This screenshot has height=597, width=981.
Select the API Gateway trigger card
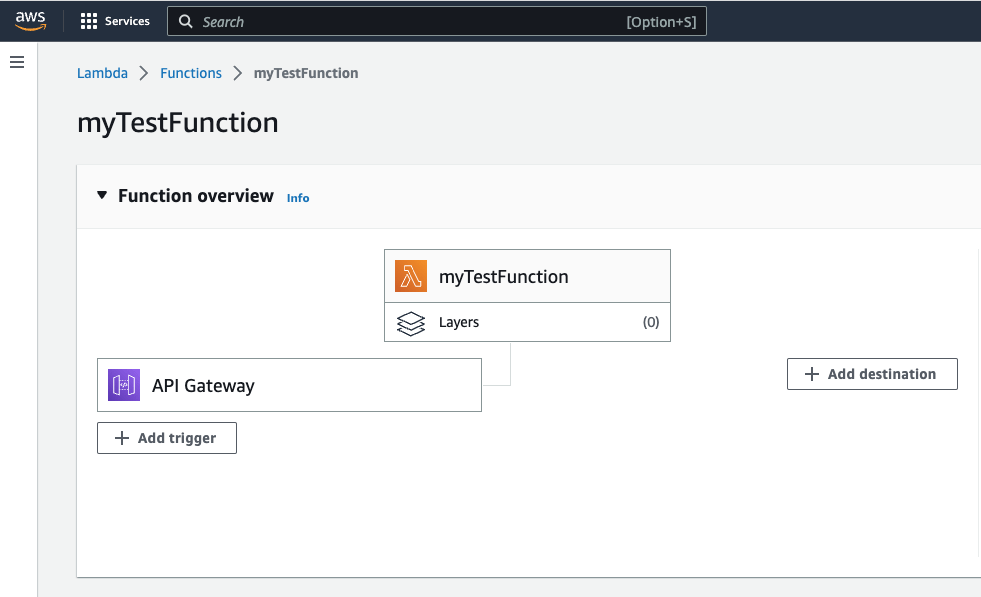(289, 384)
